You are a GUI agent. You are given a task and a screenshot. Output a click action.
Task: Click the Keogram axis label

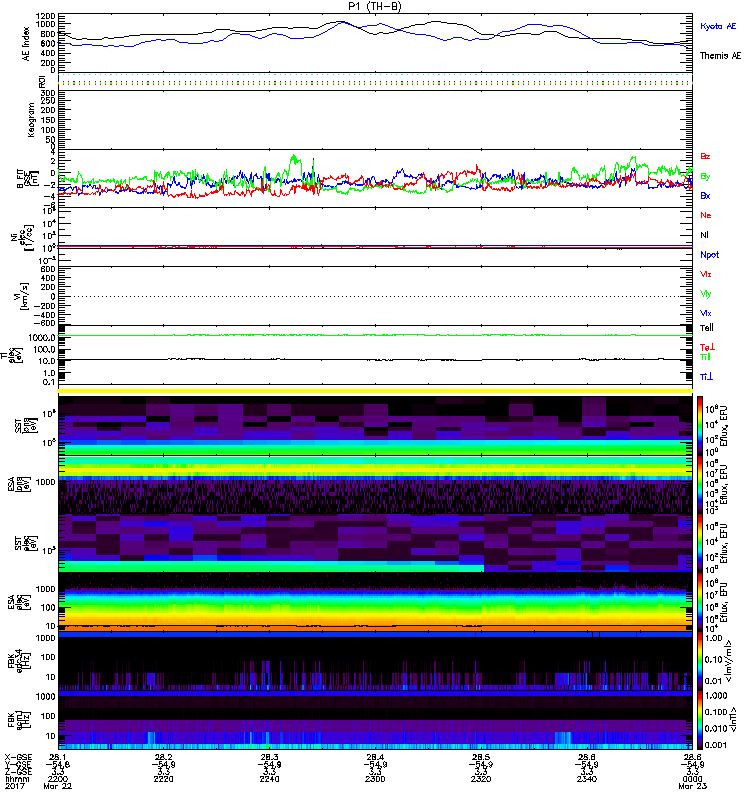[x=31, y=119]
